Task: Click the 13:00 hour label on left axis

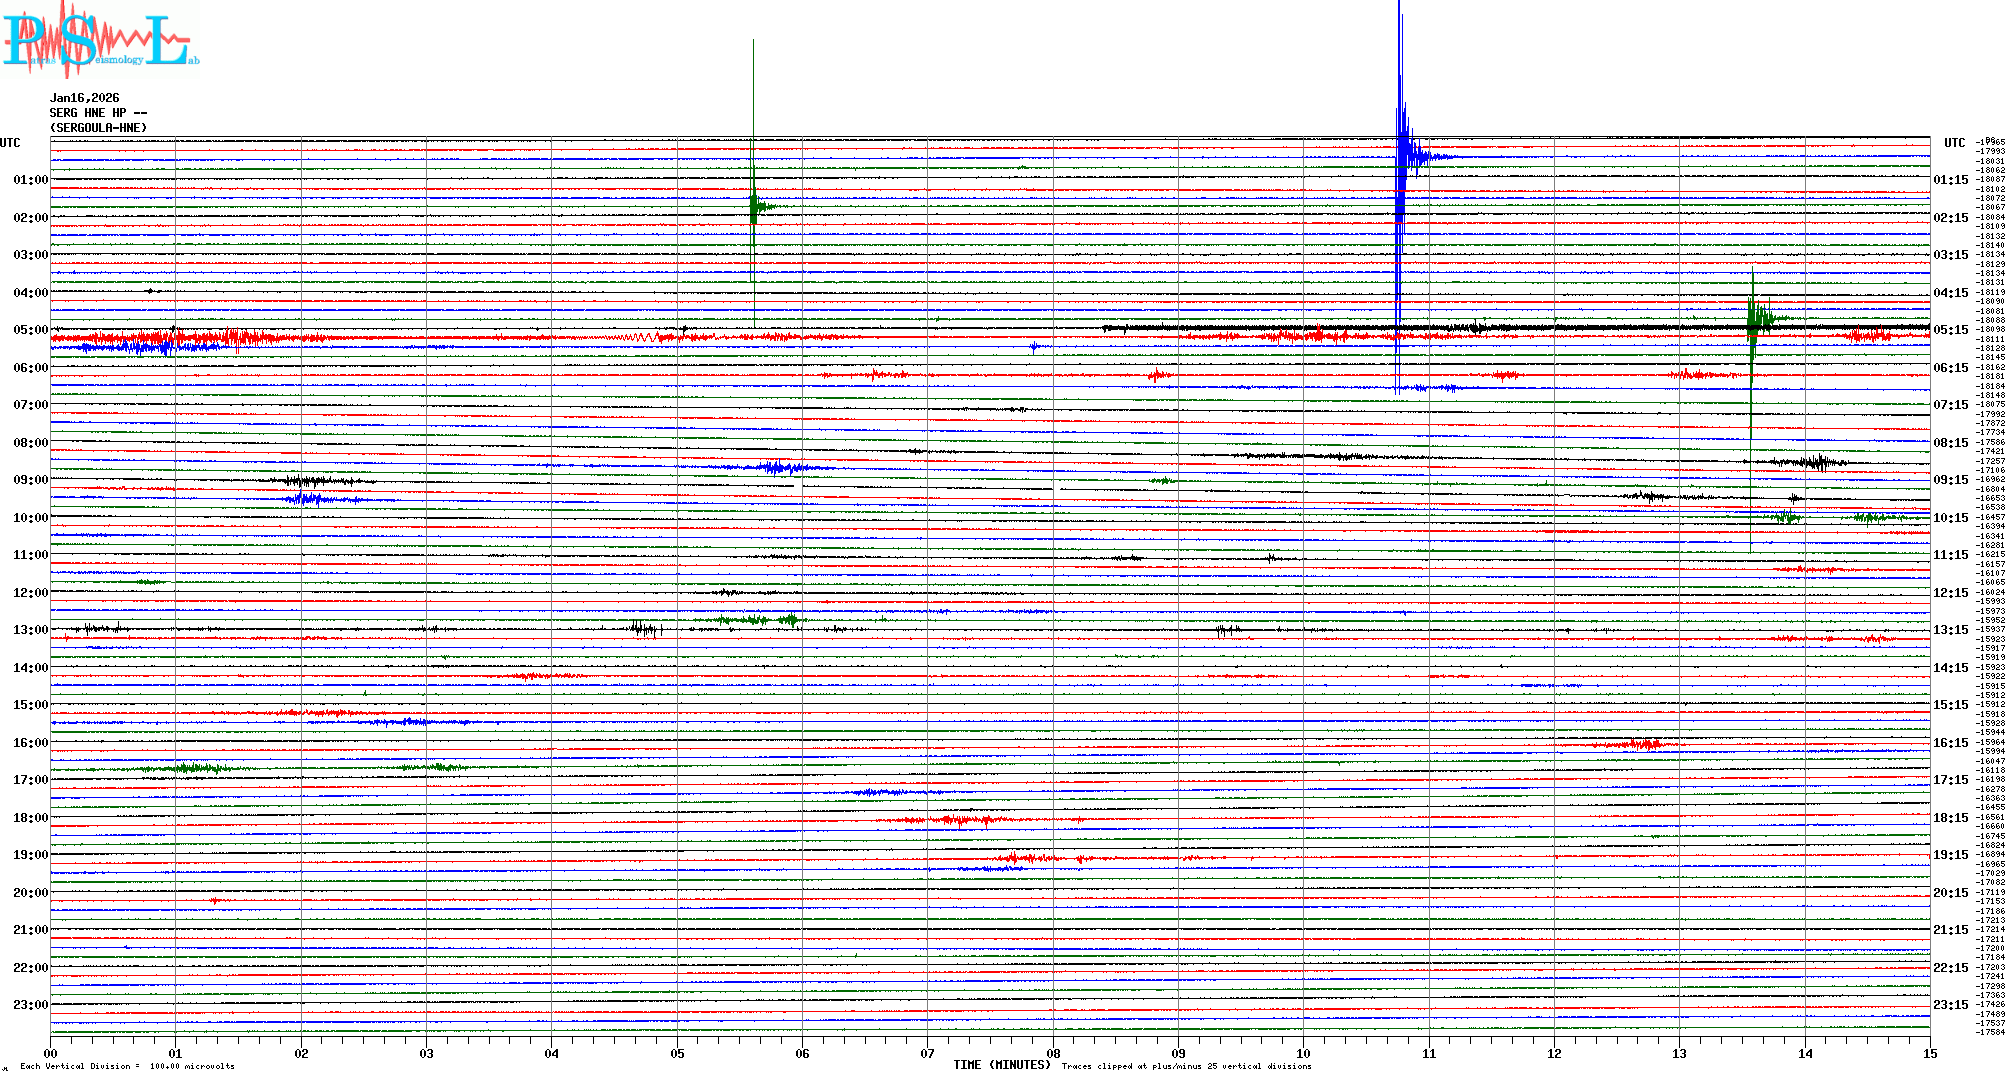Action: tap(30, 630)
